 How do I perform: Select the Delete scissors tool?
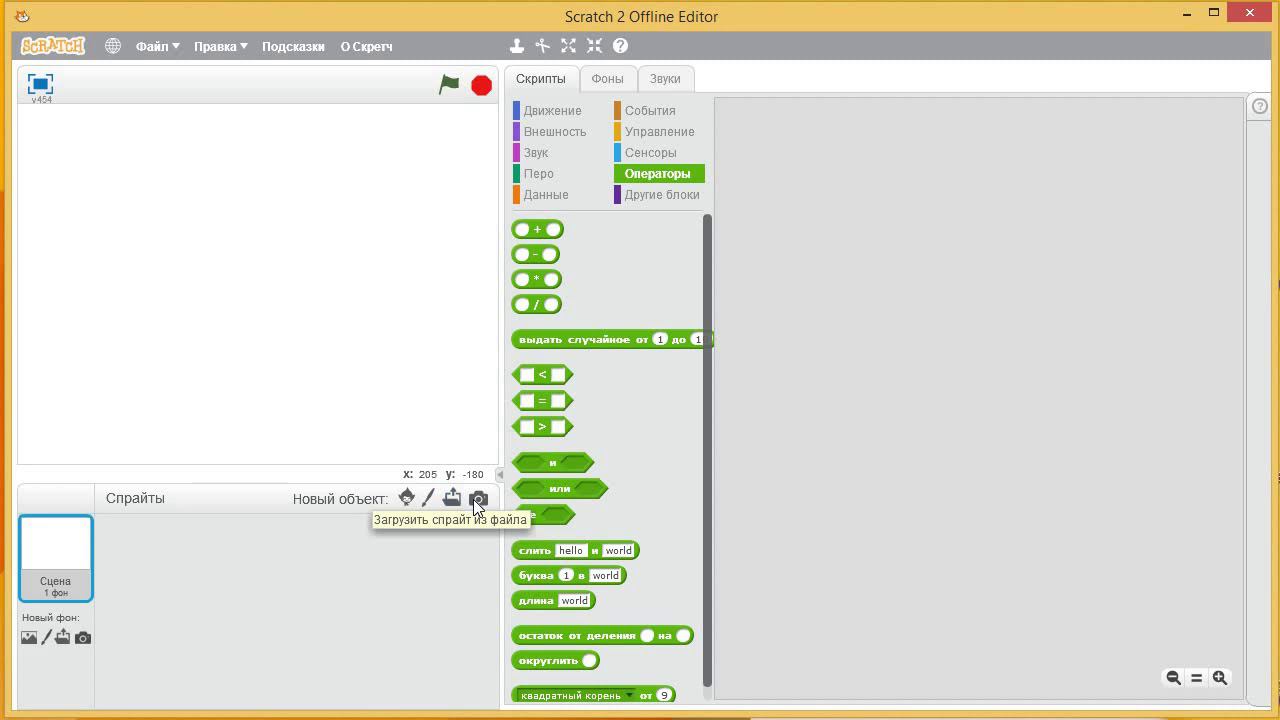coord(542,46)
